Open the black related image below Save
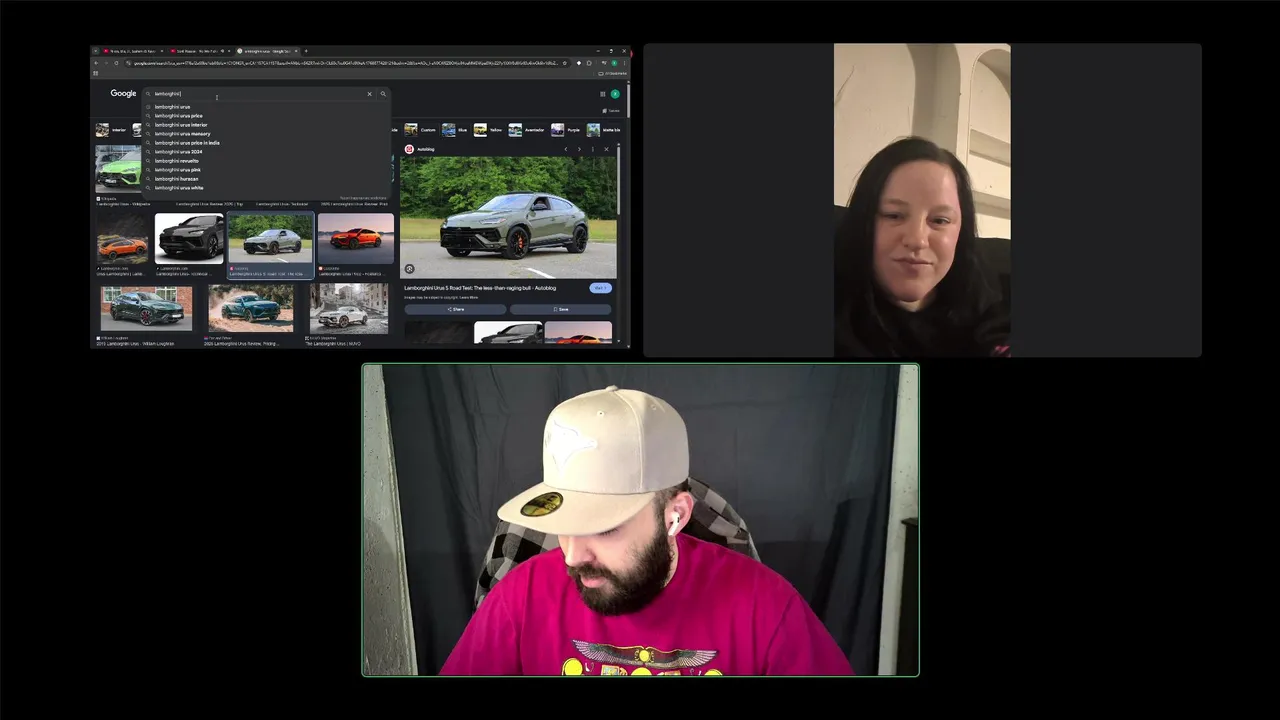 508,333
